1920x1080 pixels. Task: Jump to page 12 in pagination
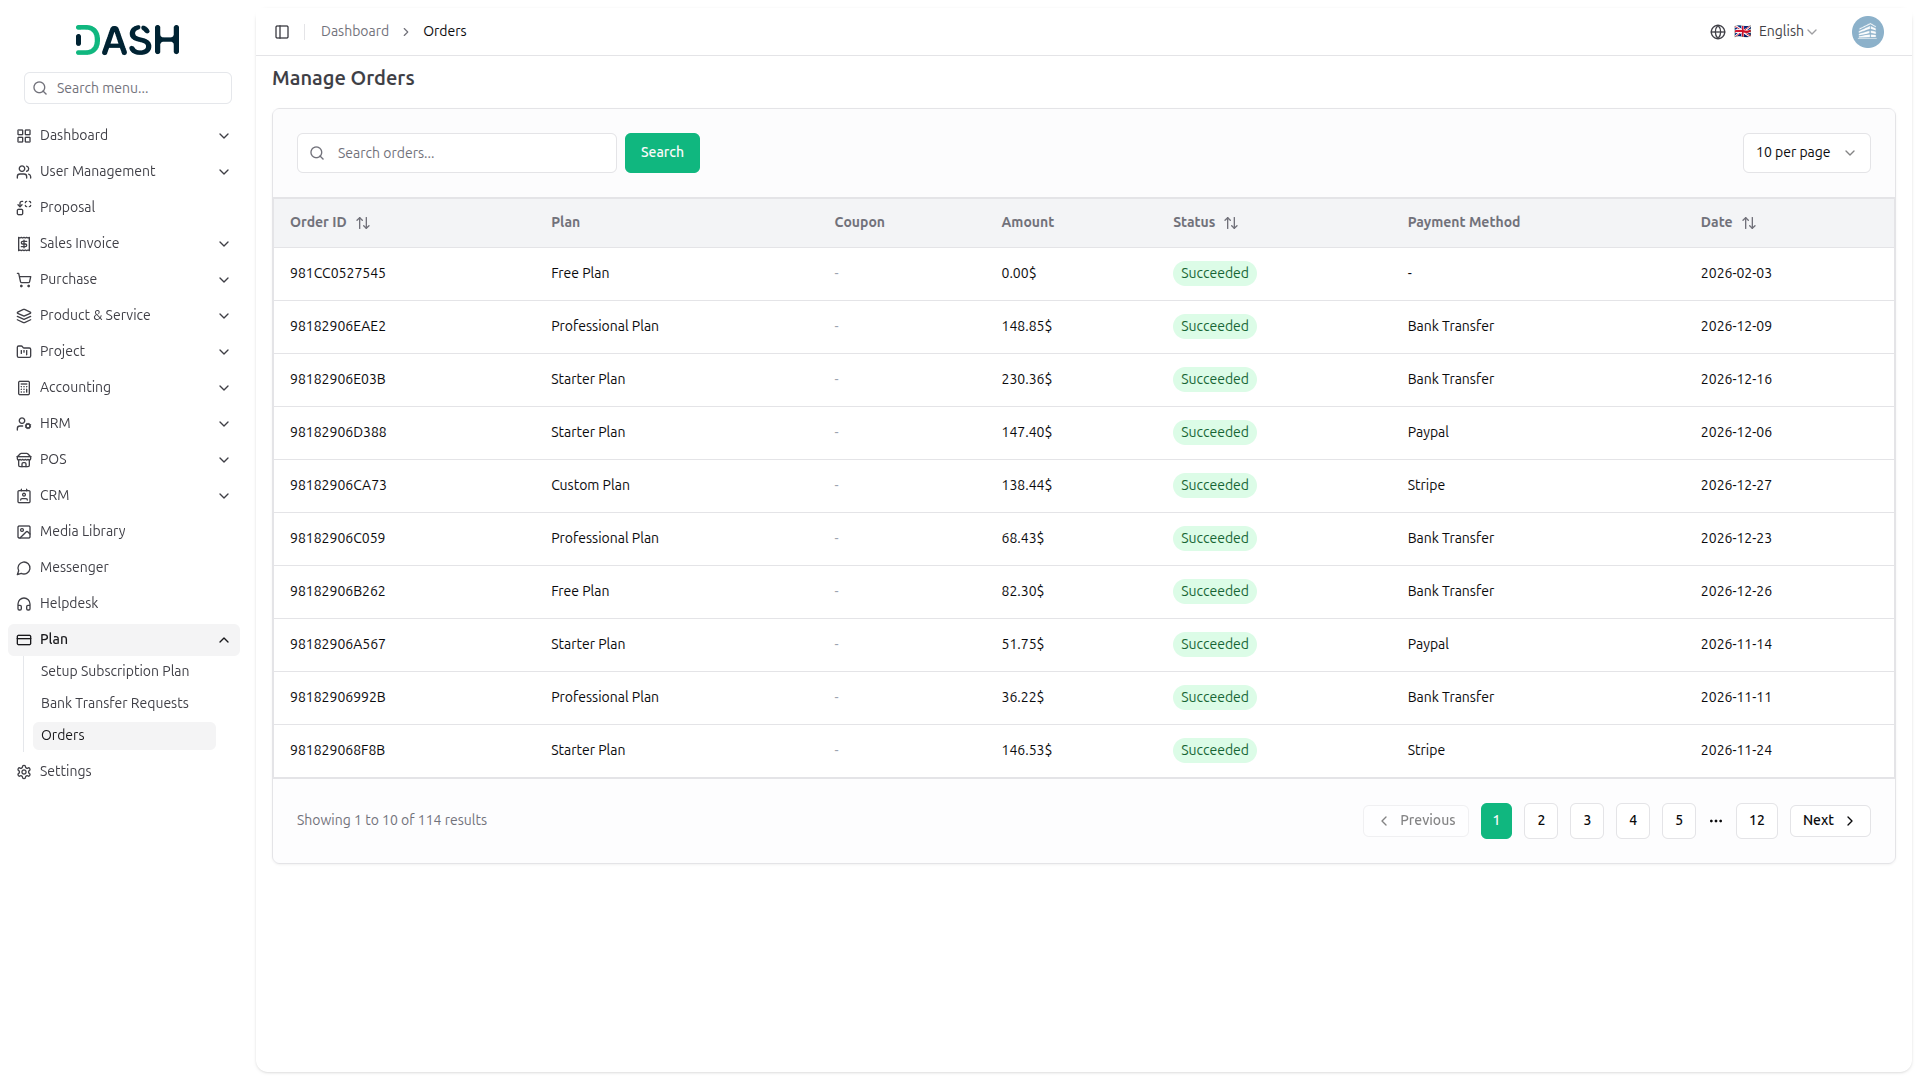point(1756,820)
